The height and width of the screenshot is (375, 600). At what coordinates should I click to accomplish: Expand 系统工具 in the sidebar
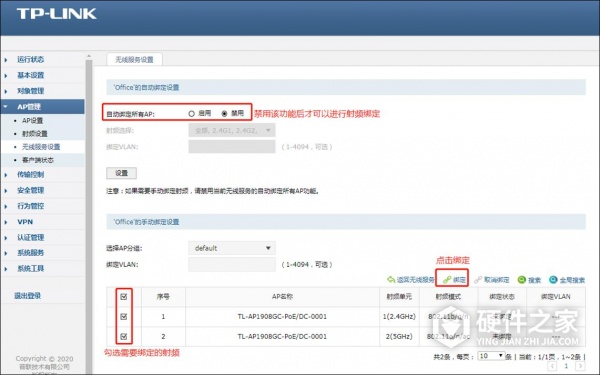(x=30, y=269)
